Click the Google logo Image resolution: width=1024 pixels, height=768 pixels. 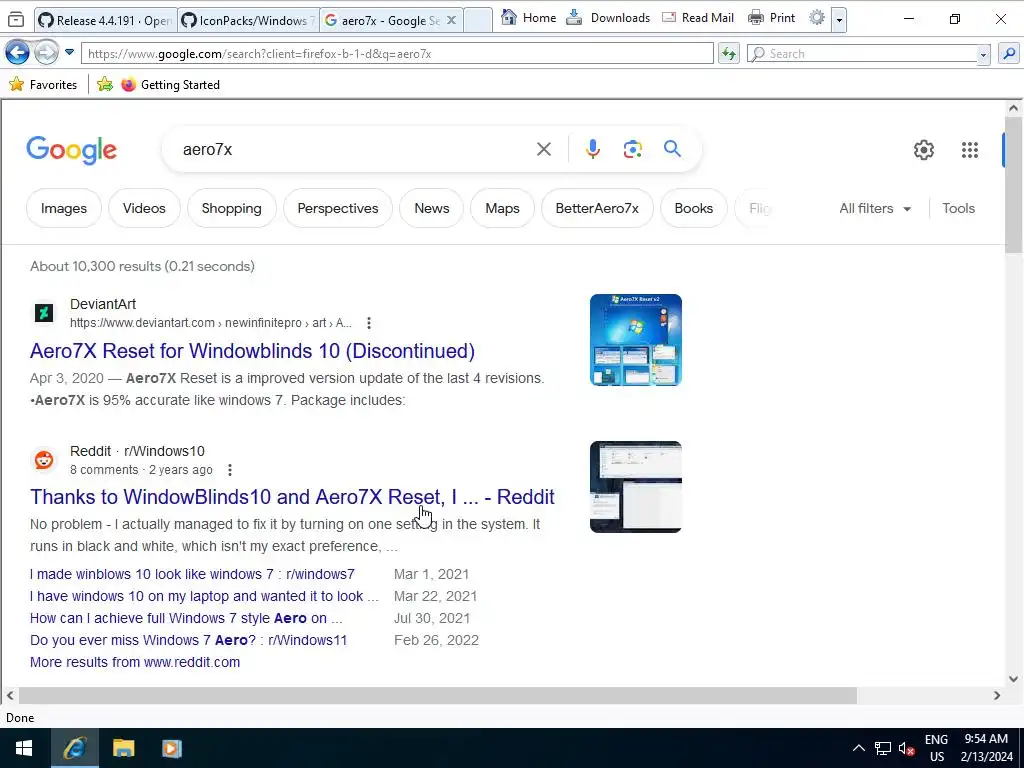[71, 150]
